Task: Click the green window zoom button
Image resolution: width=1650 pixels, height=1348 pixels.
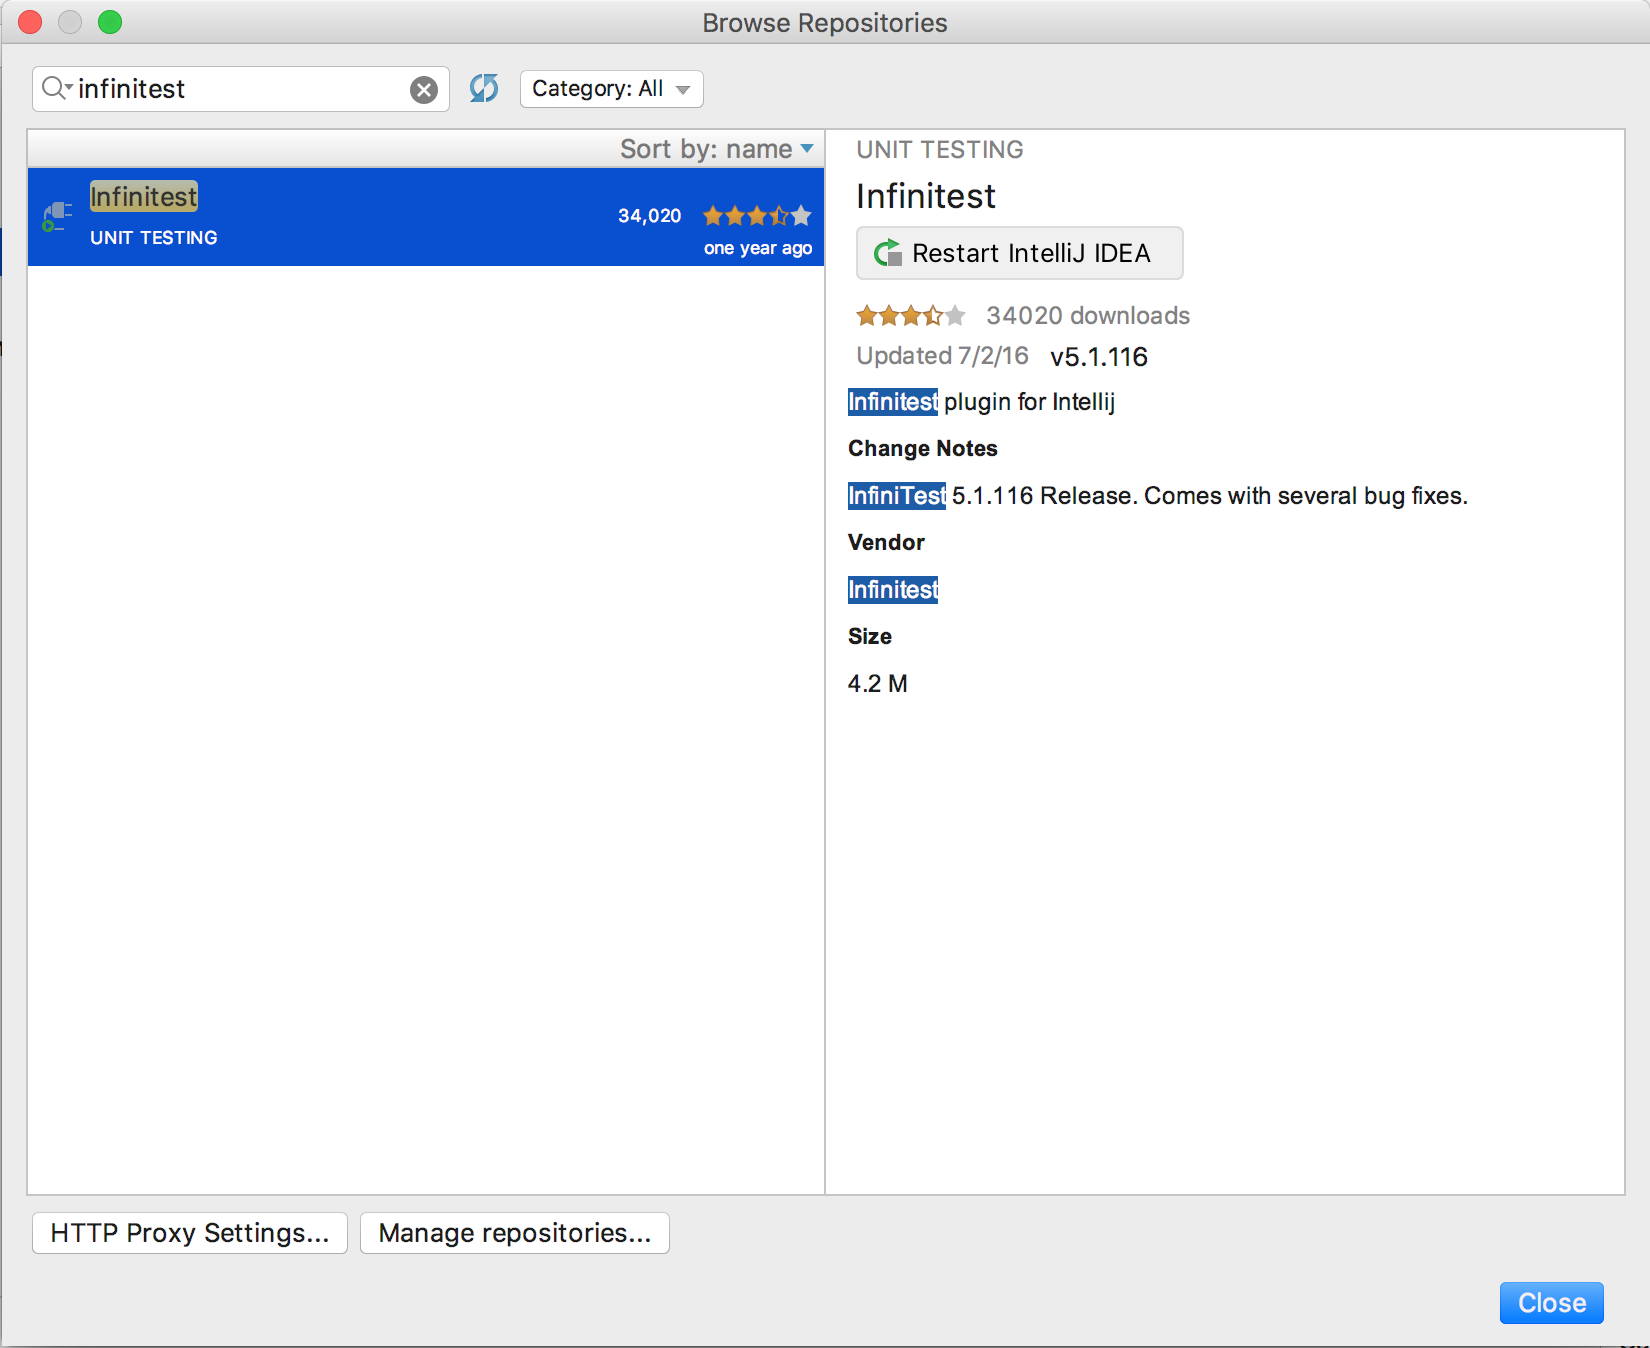Action: coord(110,22)
